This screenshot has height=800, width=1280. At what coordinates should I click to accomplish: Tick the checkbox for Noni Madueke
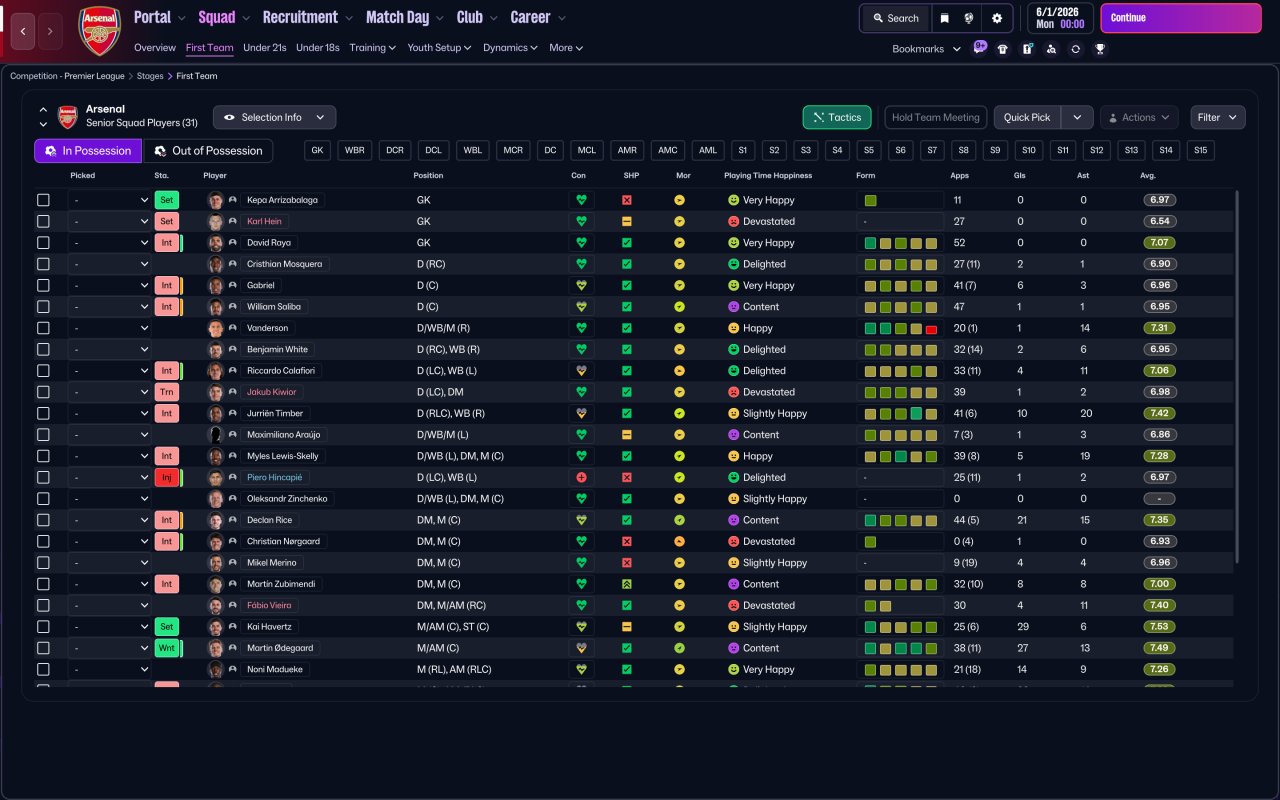43,670
